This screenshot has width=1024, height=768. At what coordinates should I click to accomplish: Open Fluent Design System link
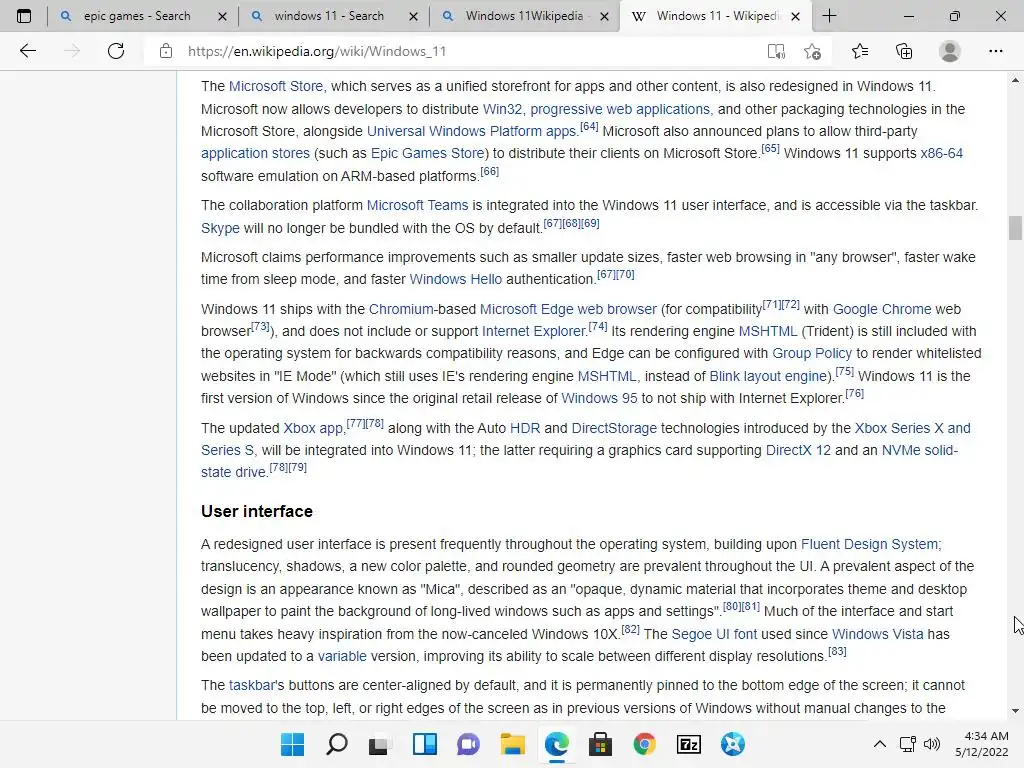click(x=870, y=545)
